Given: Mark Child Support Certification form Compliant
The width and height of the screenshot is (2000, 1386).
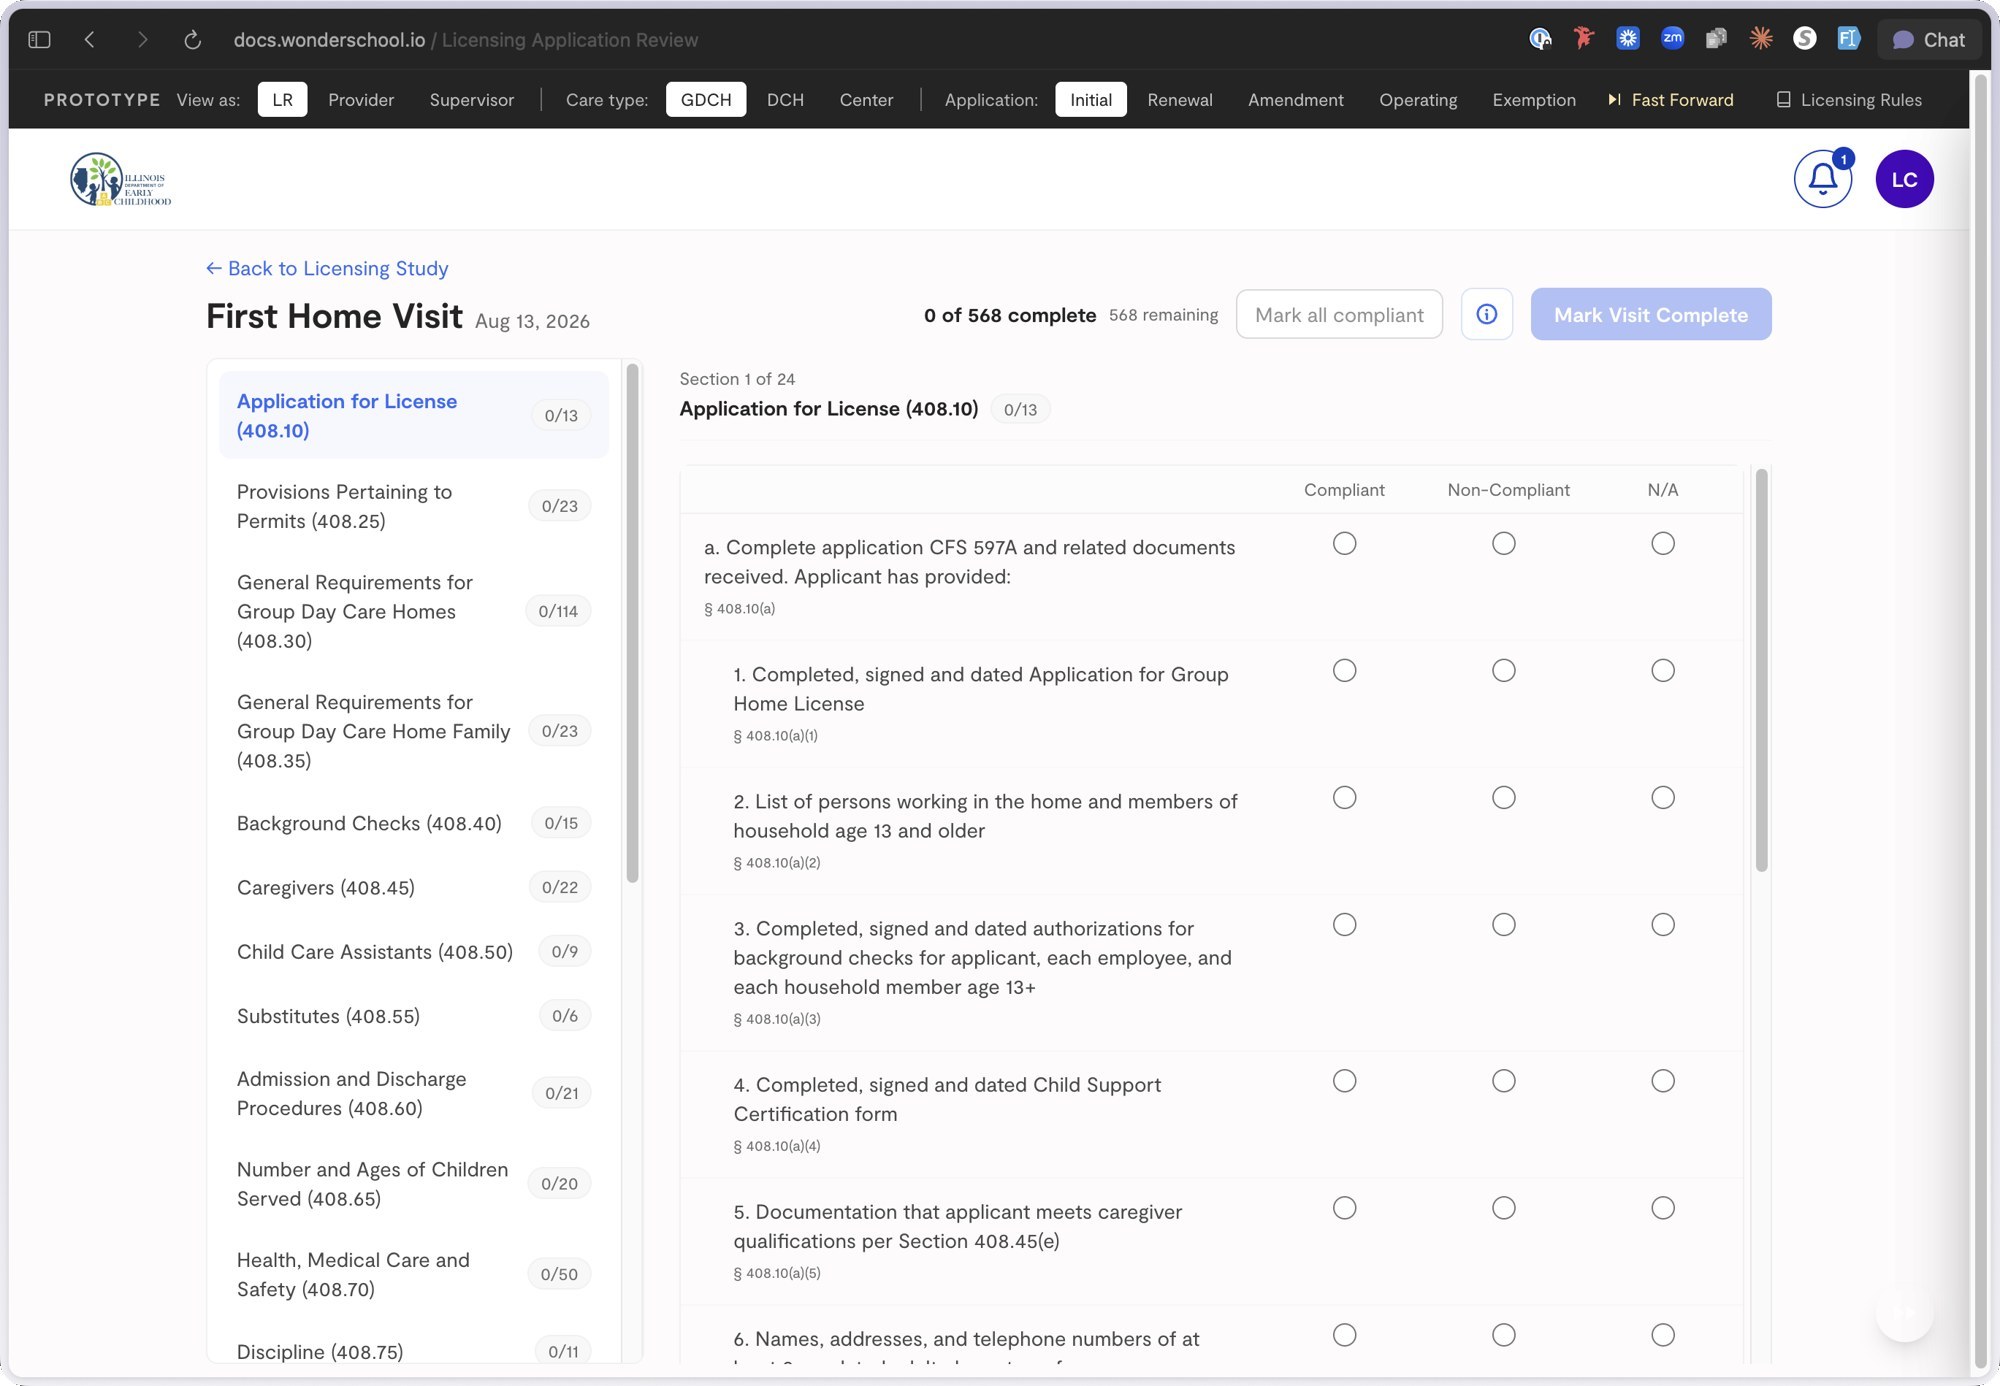Looking at the screenshot, I should point(1345,1081).
